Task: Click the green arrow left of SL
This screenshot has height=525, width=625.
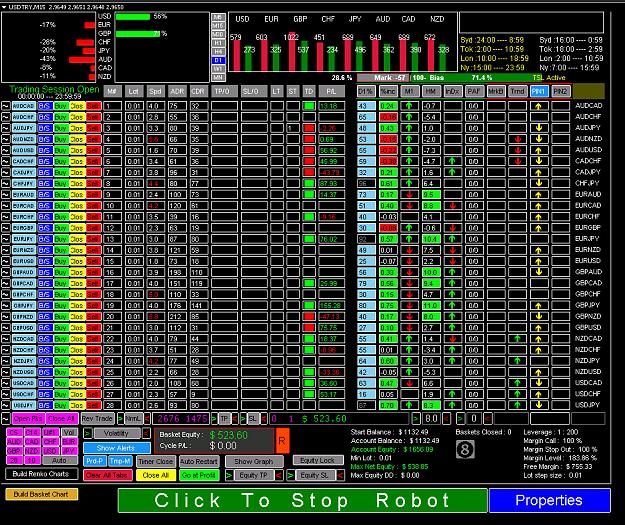Action: pos(243,419)
